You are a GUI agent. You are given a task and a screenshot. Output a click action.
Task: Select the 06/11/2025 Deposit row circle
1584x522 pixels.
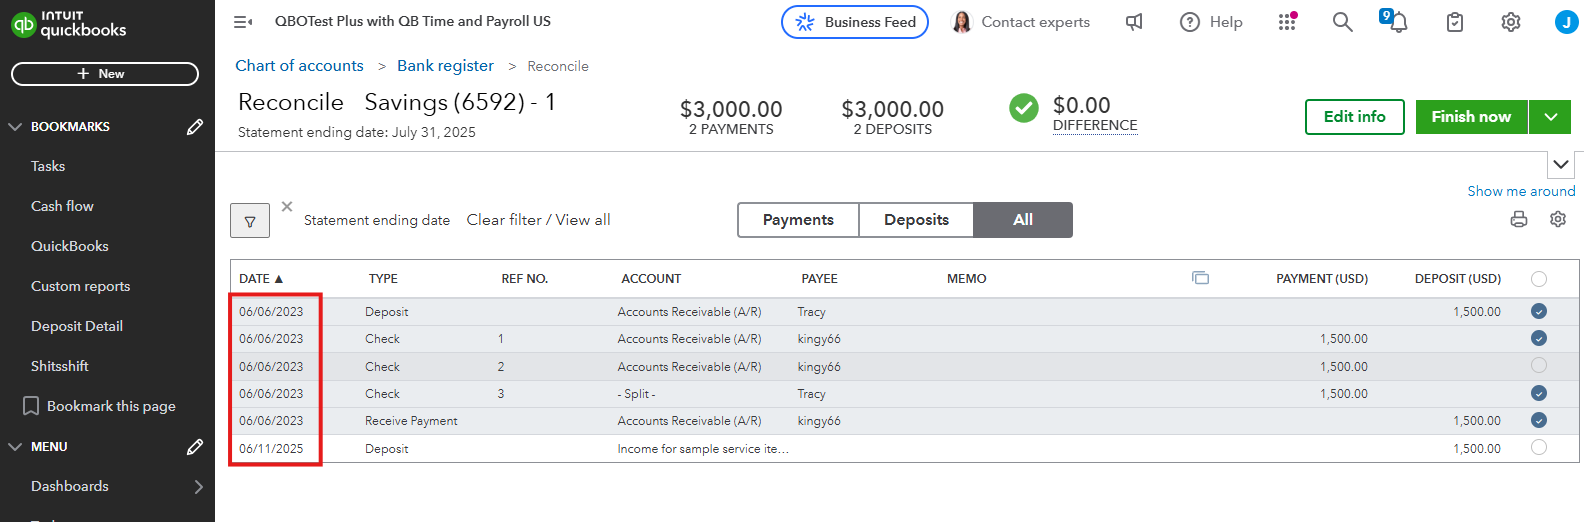pyautogui.click(x=1539, y=448)
